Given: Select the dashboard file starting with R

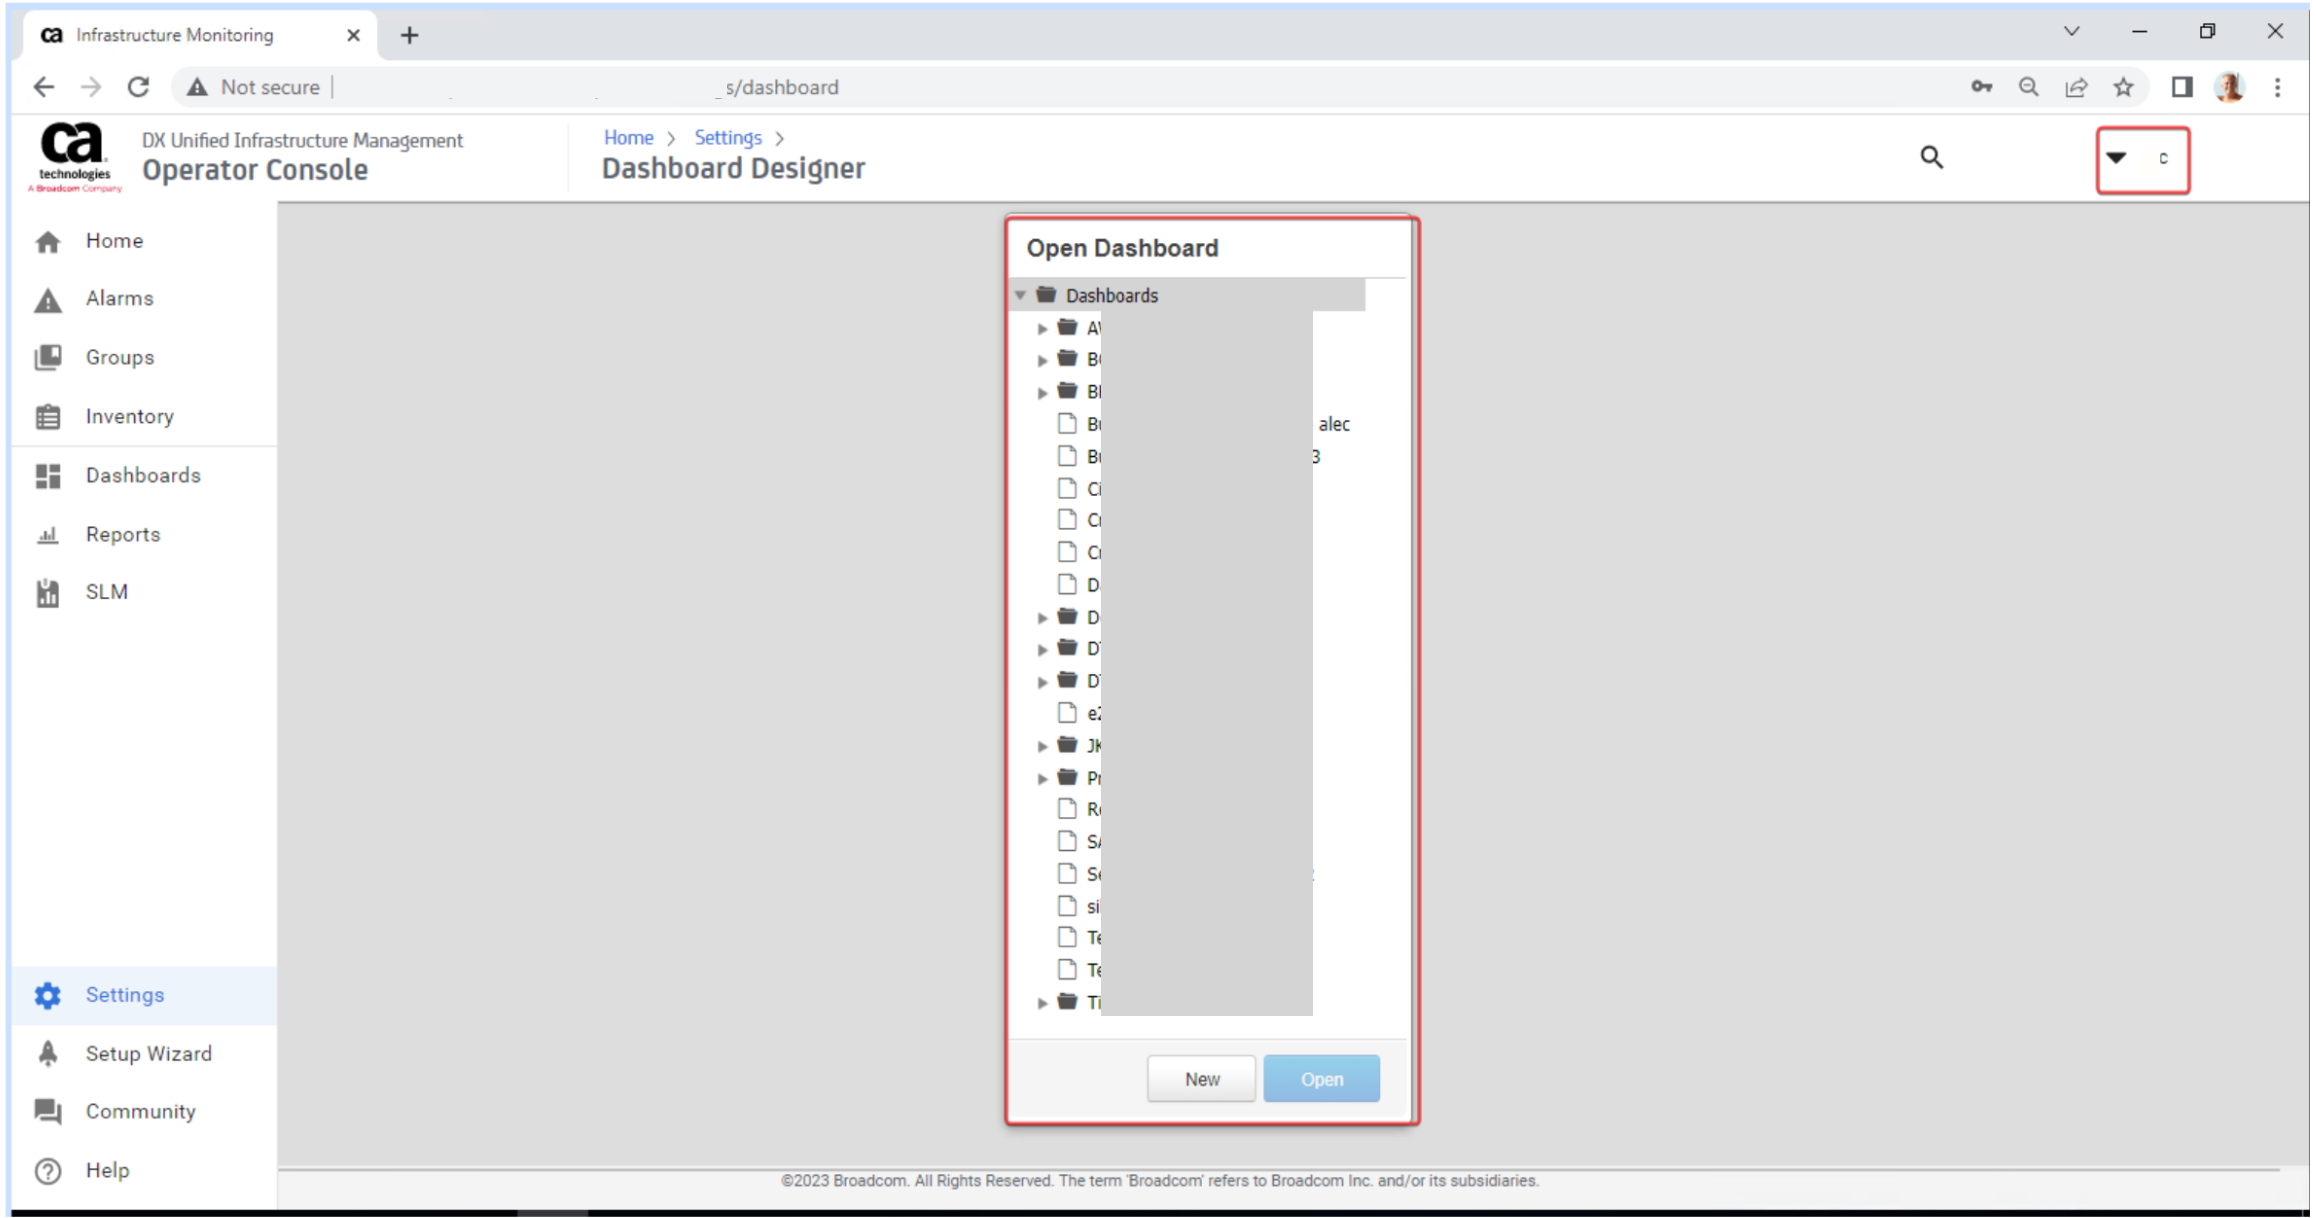Looking at the screenshot, I should [1080, 810].
